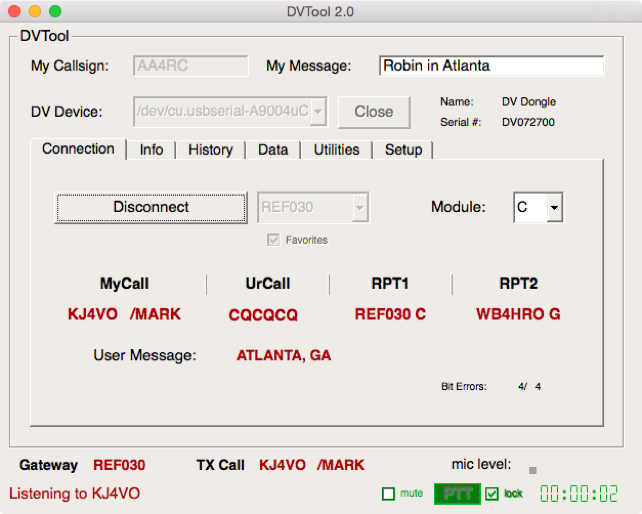Click the My Message text field
This screenshot has height=514, width=642.
tap(491, 66)
